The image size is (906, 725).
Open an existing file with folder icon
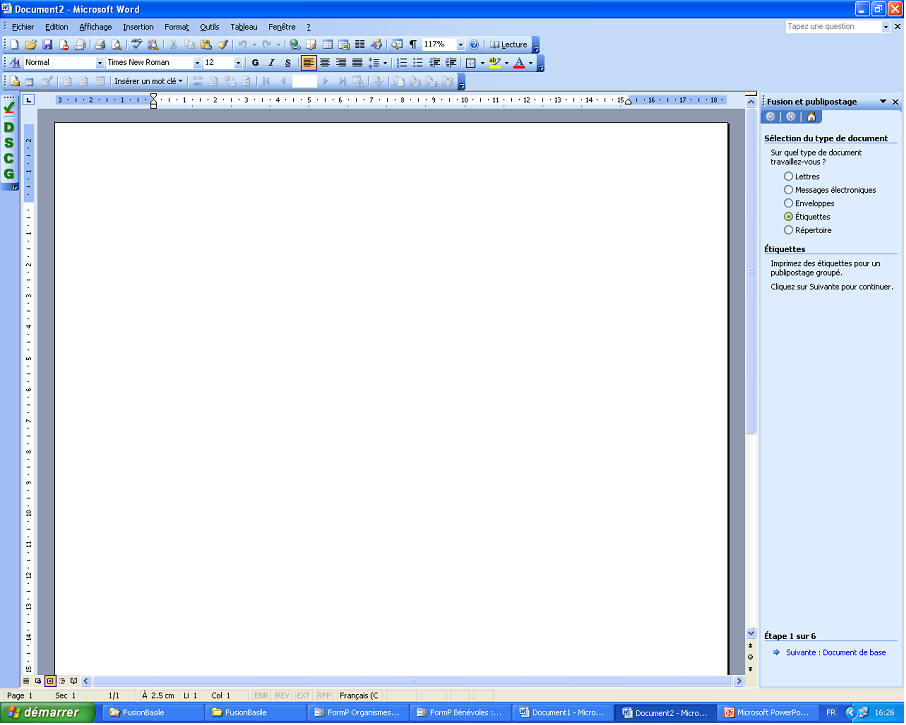[31, 44]
